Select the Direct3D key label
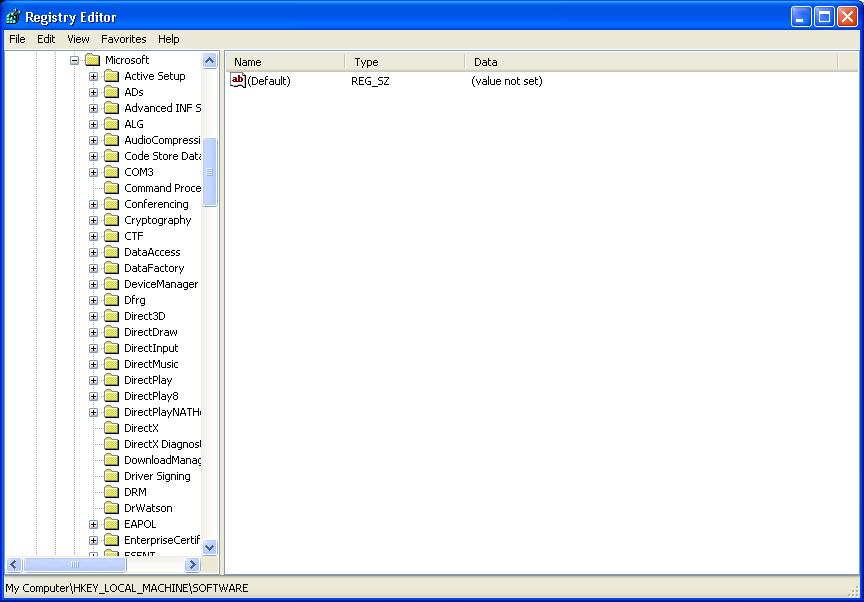This screenshot has height=602, width=864. pyautogui.click(x=144, y=316)
